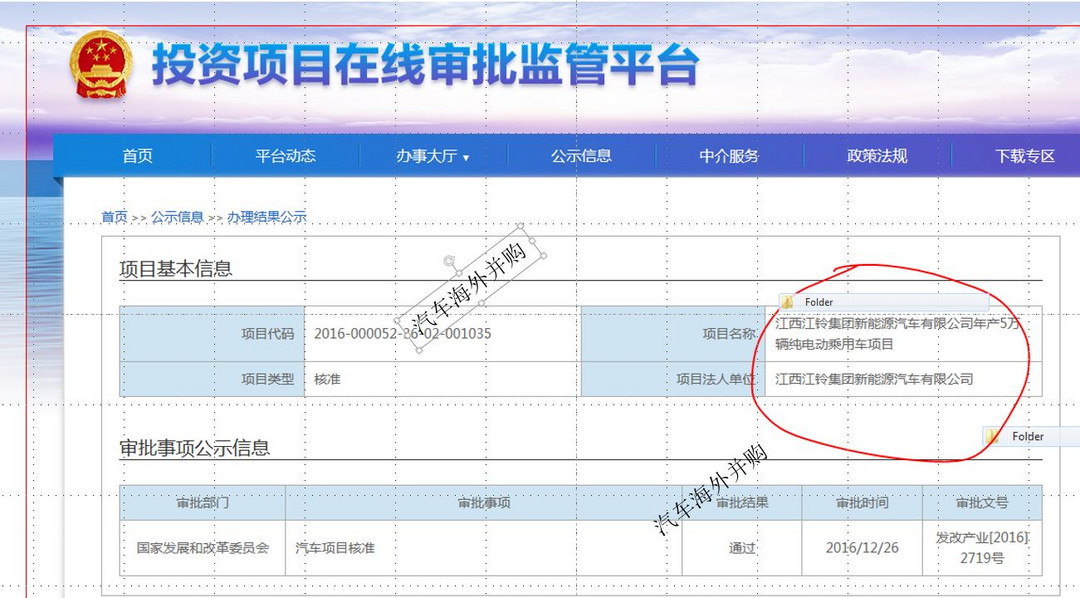Image resolution: width=1080 pixels, height=598 pixels.
Task: Click the Folder icon above 项目名称 value
Action: pyautogui.click(x=787, y=302)
